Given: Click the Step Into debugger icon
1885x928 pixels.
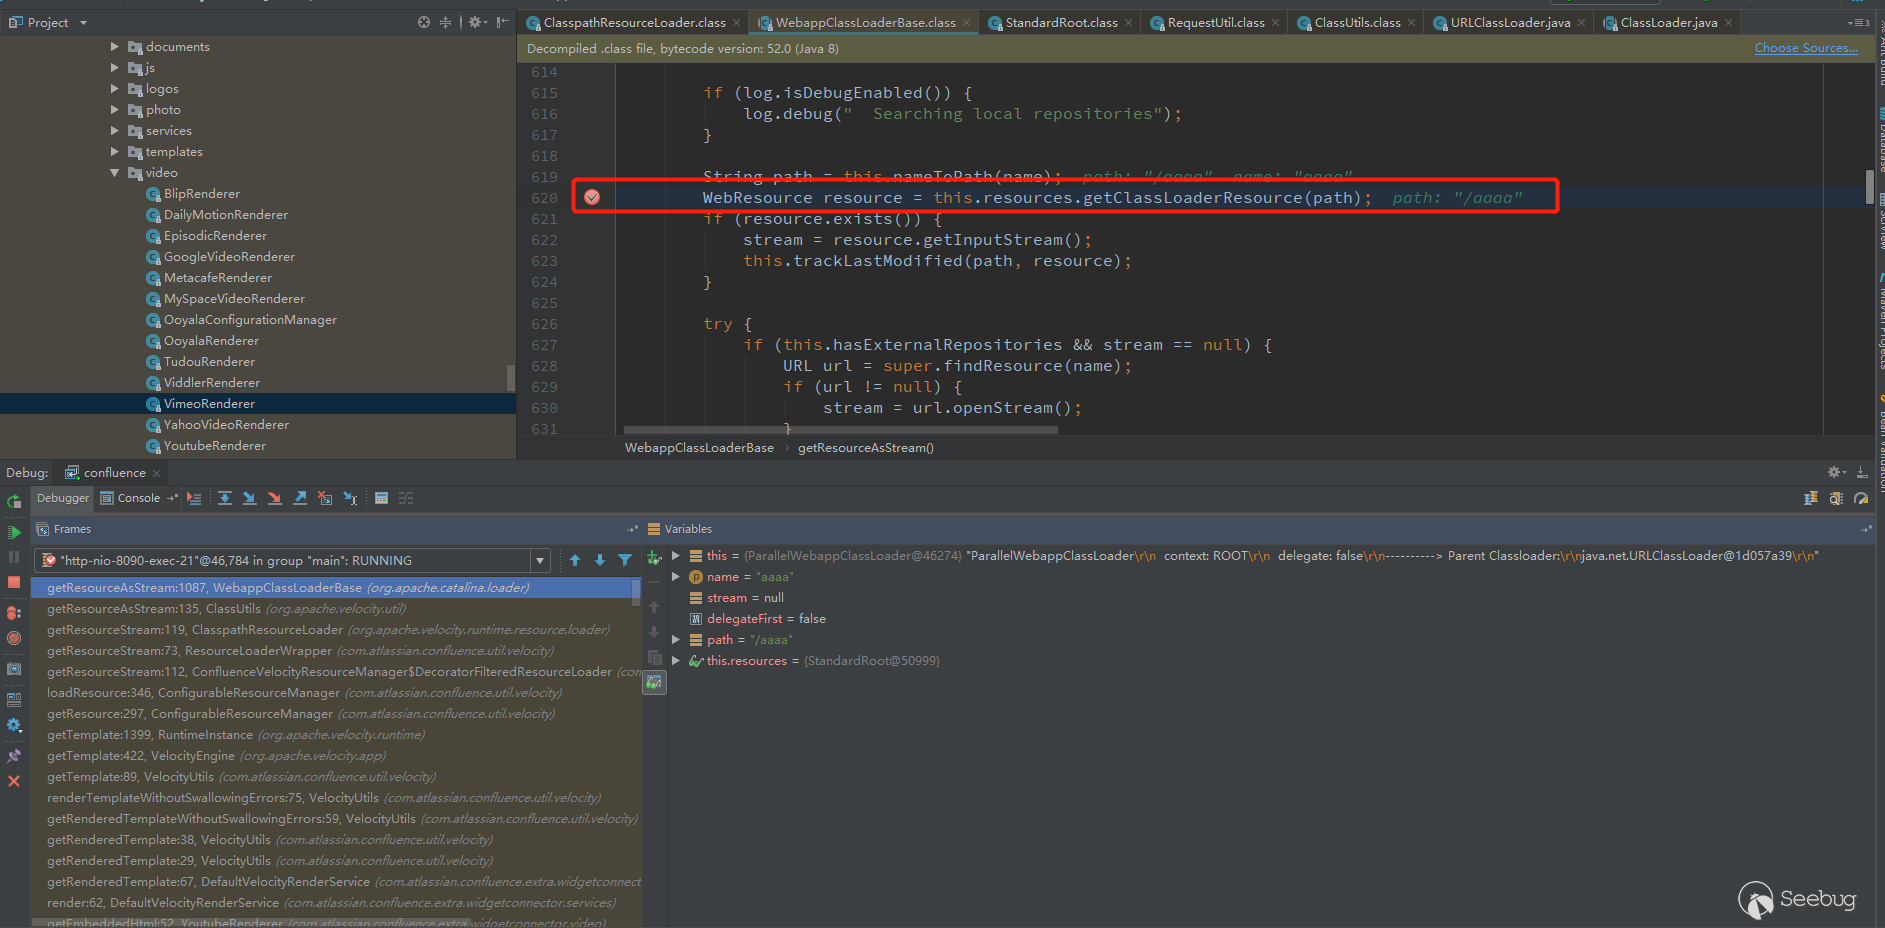Looking at the screenshot, I should tap(250, 498).
